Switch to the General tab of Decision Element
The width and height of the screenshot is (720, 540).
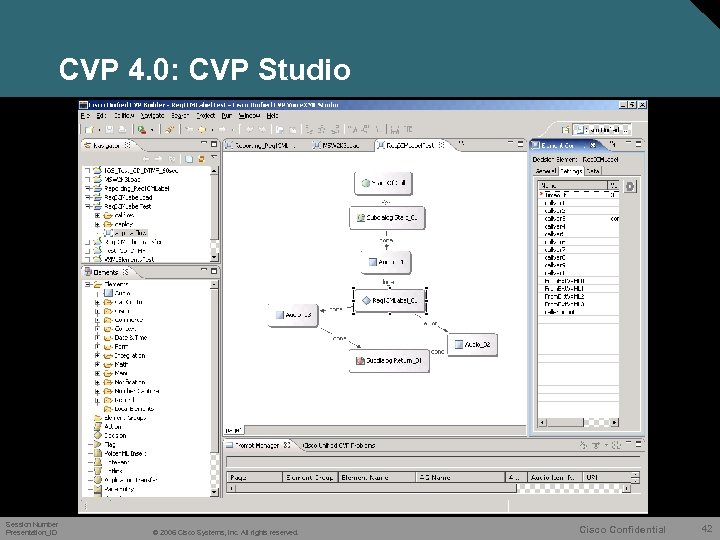[546, 171]
